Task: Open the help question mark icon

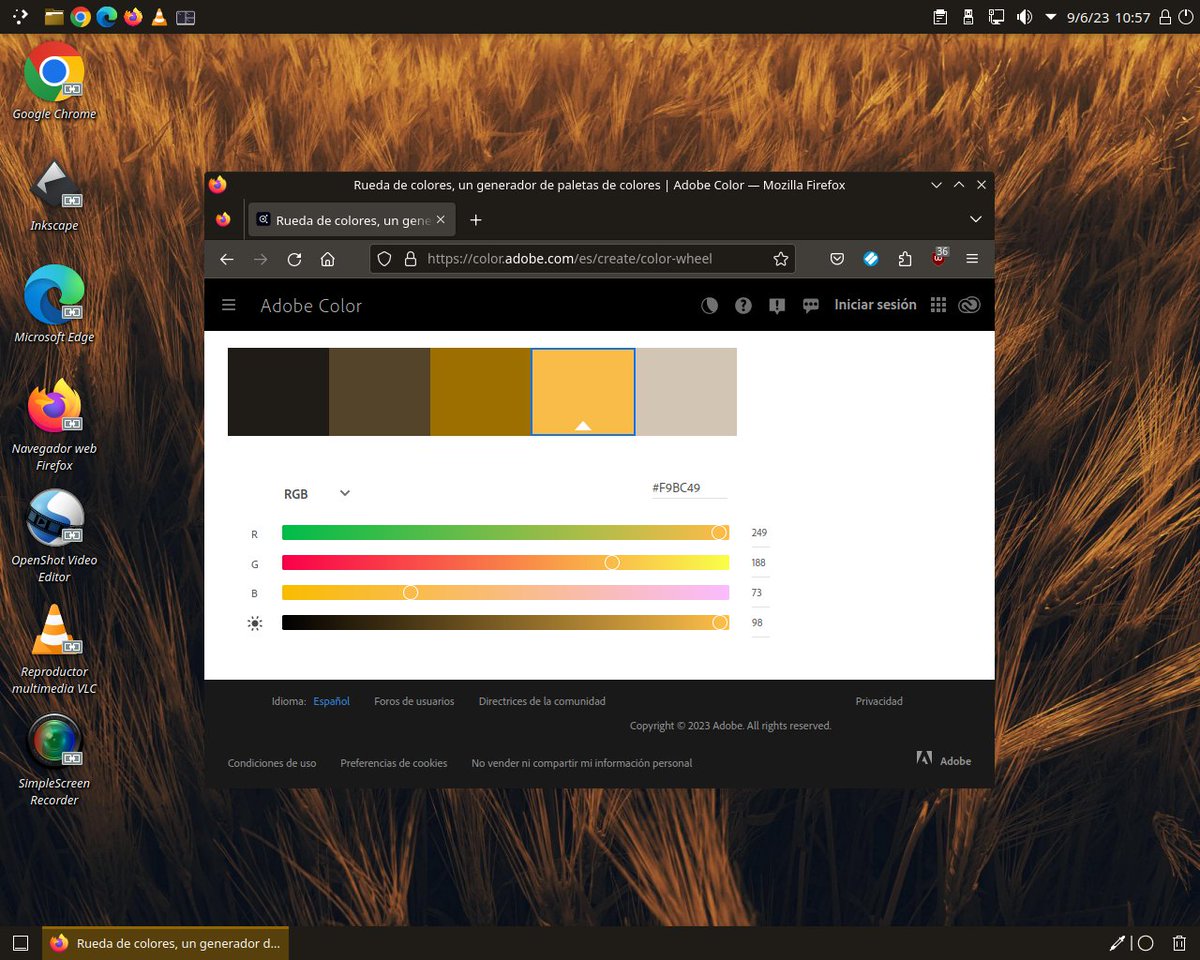Action: 743,306
